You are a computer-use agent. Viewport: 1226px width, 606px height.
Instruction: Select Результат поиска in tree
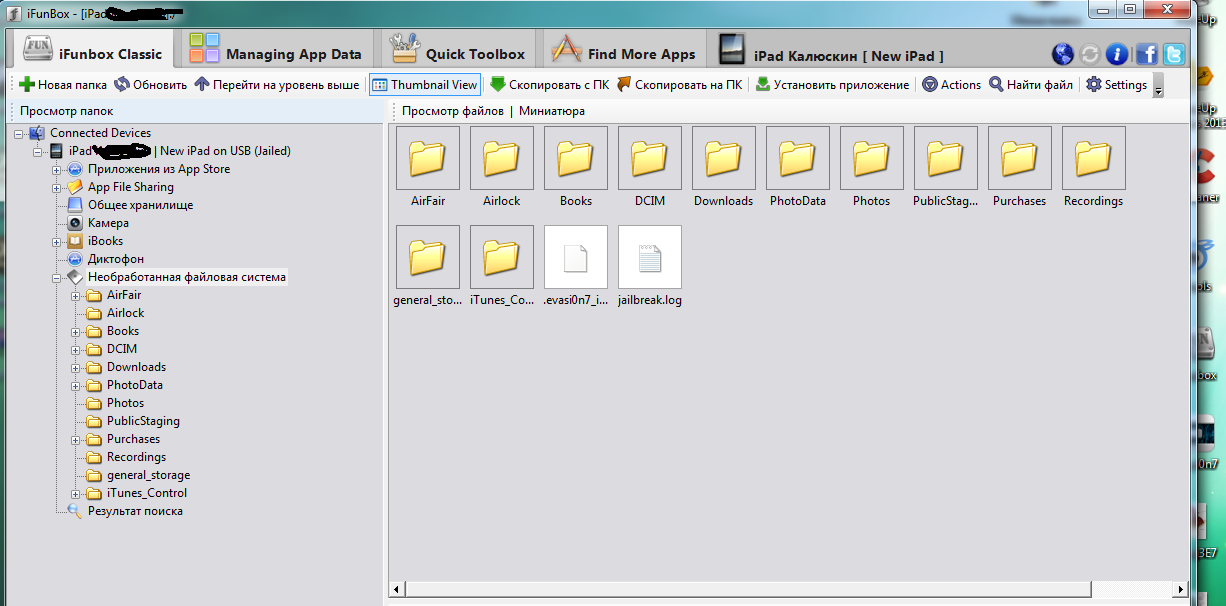point(135,511)
